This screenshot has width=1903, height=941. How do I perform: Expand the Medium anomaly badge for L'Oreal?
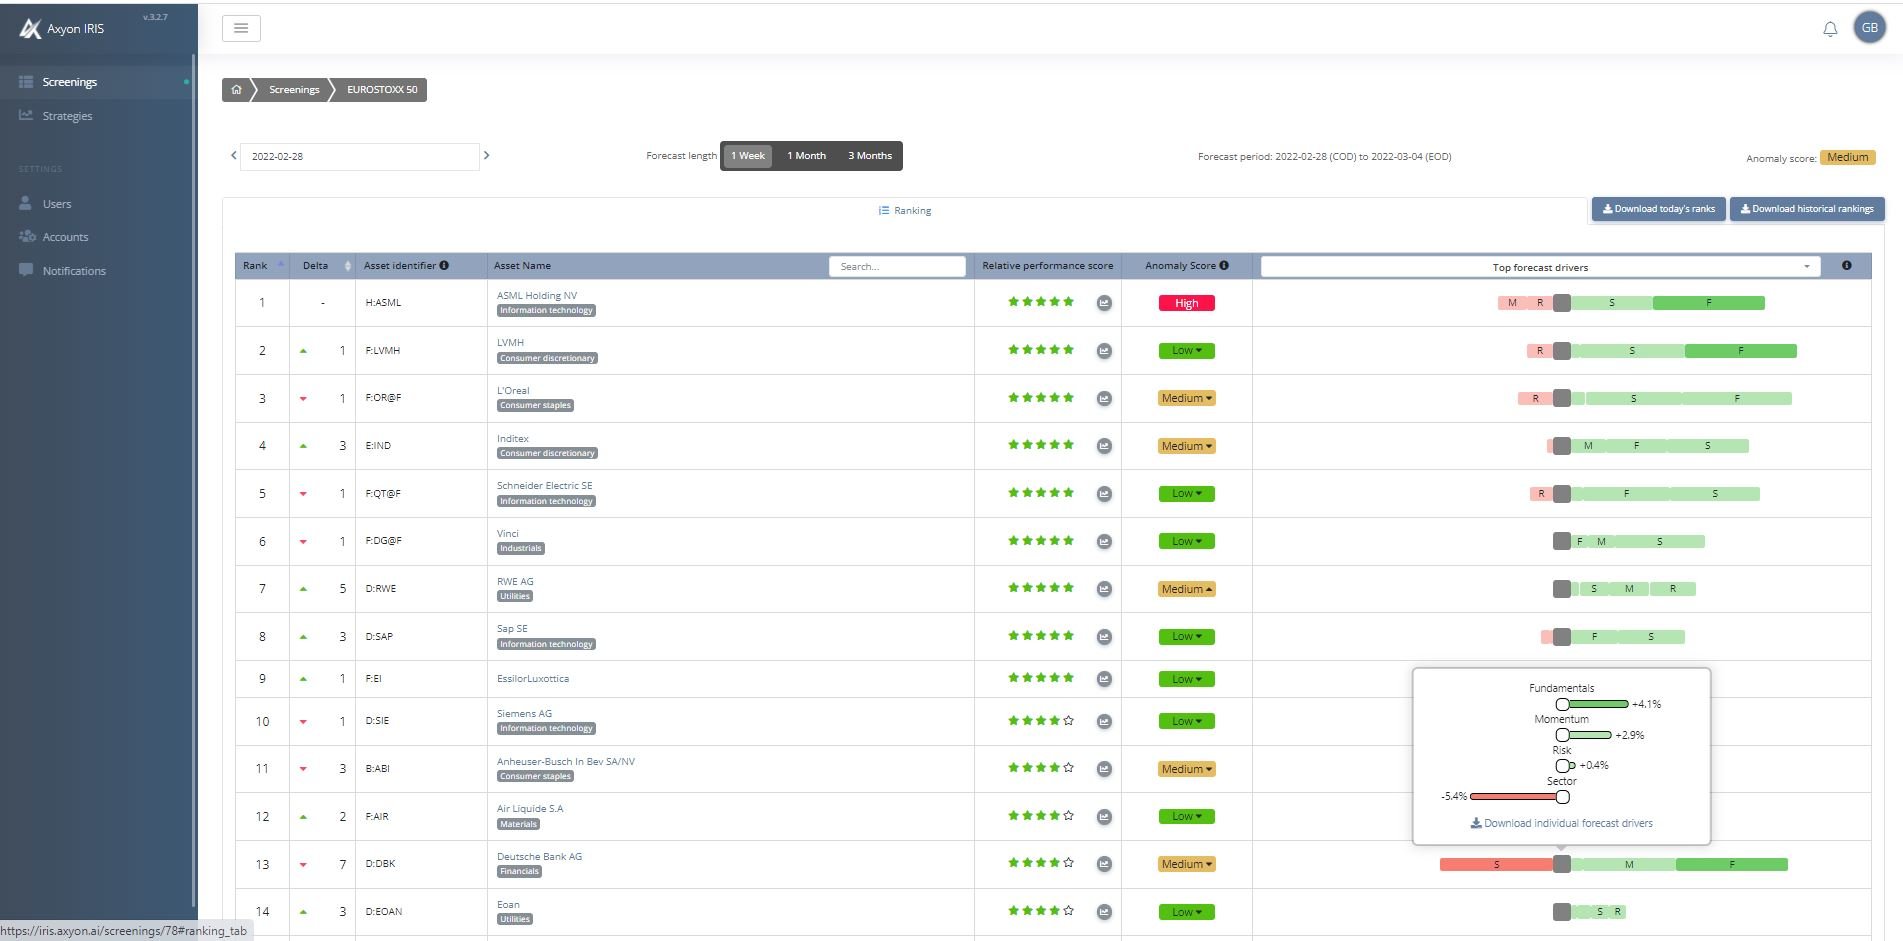tap(1187, 398)
